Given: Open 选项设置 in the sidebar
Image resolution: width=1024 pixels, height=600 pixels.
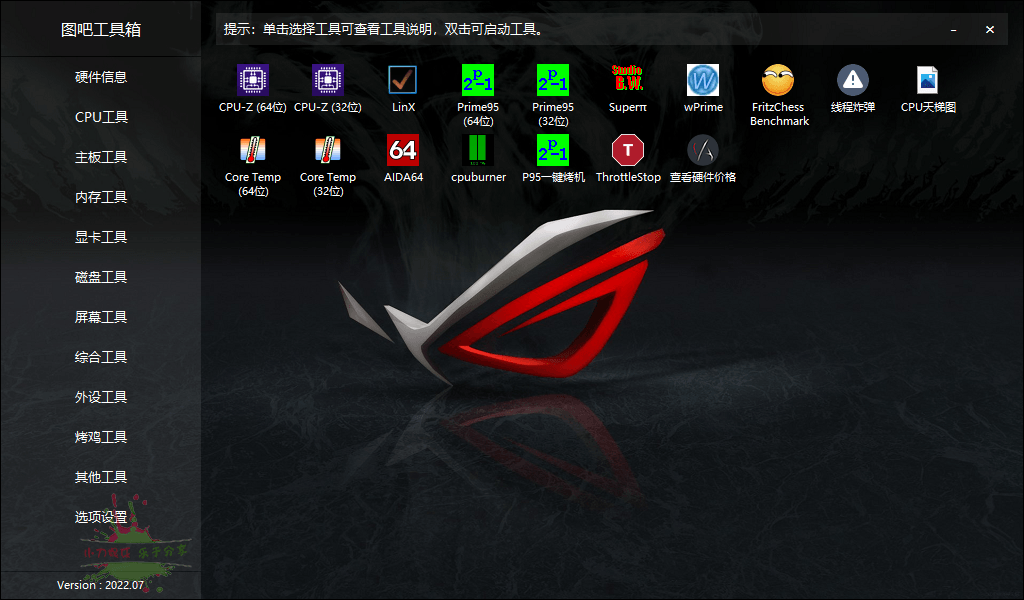Looking at the screenshot, I should pos(101,517).
